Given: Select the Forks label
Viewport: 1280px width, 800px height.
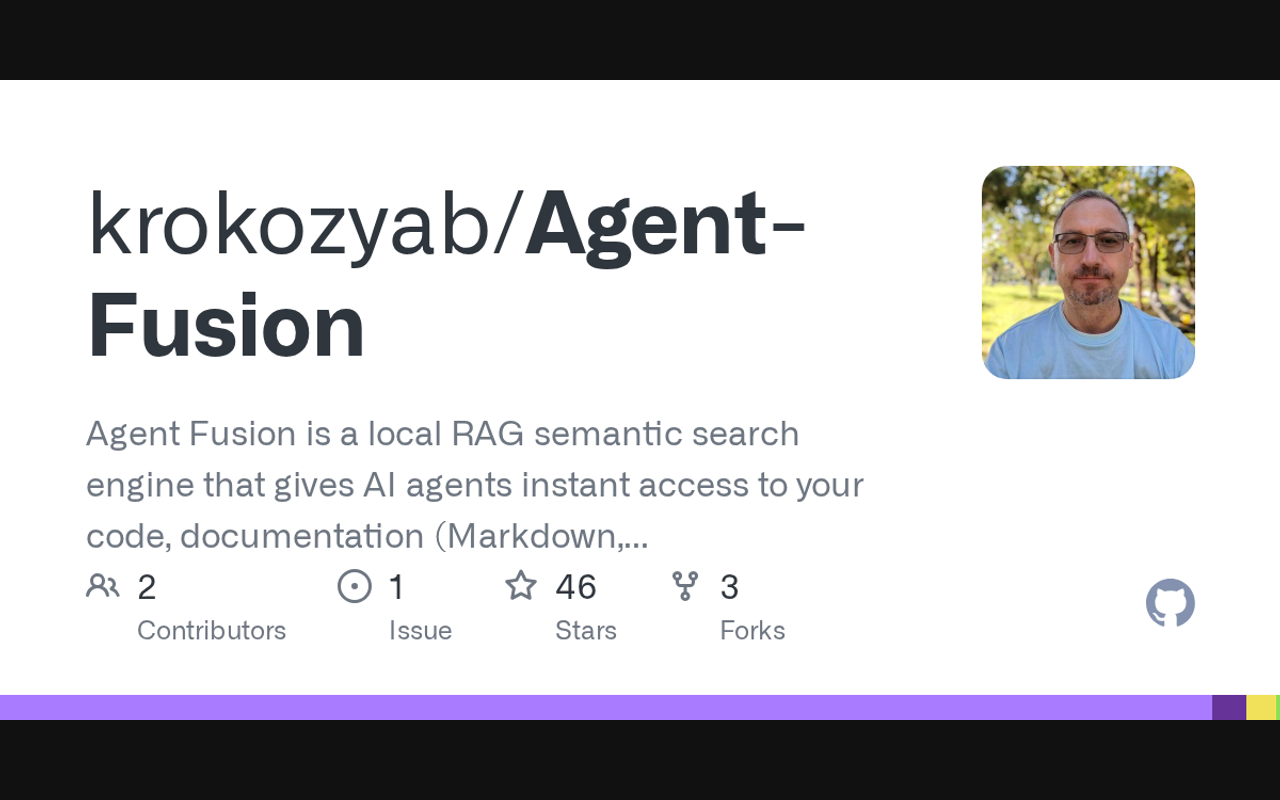Looking at the screenshot, I should click(x=752, y=631).
